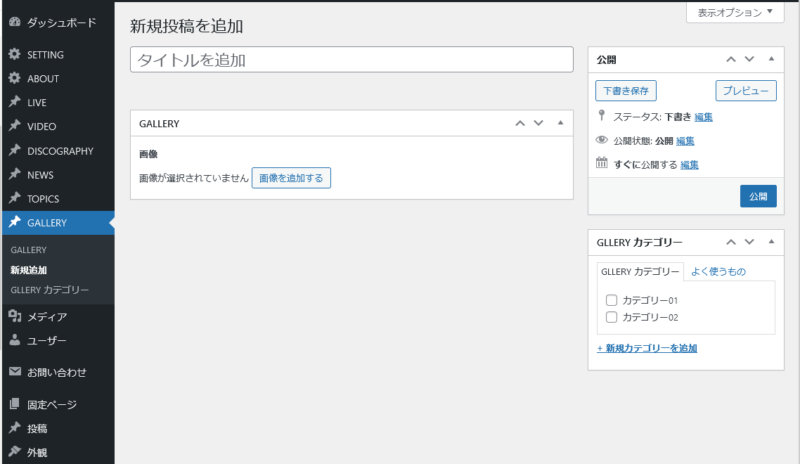Open the 表示オプション dropdown

(x=735, y=12)
